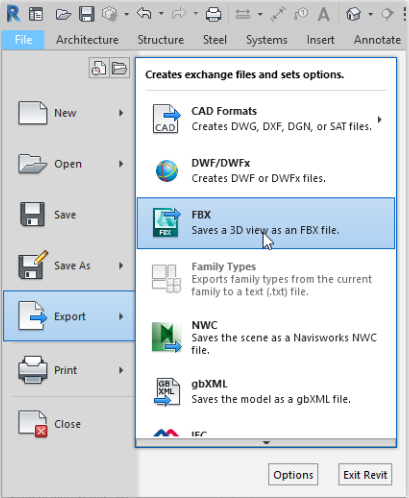Select DWF/DWFx export option
Viewport: 409px width, 498px height.
[266, 171]
